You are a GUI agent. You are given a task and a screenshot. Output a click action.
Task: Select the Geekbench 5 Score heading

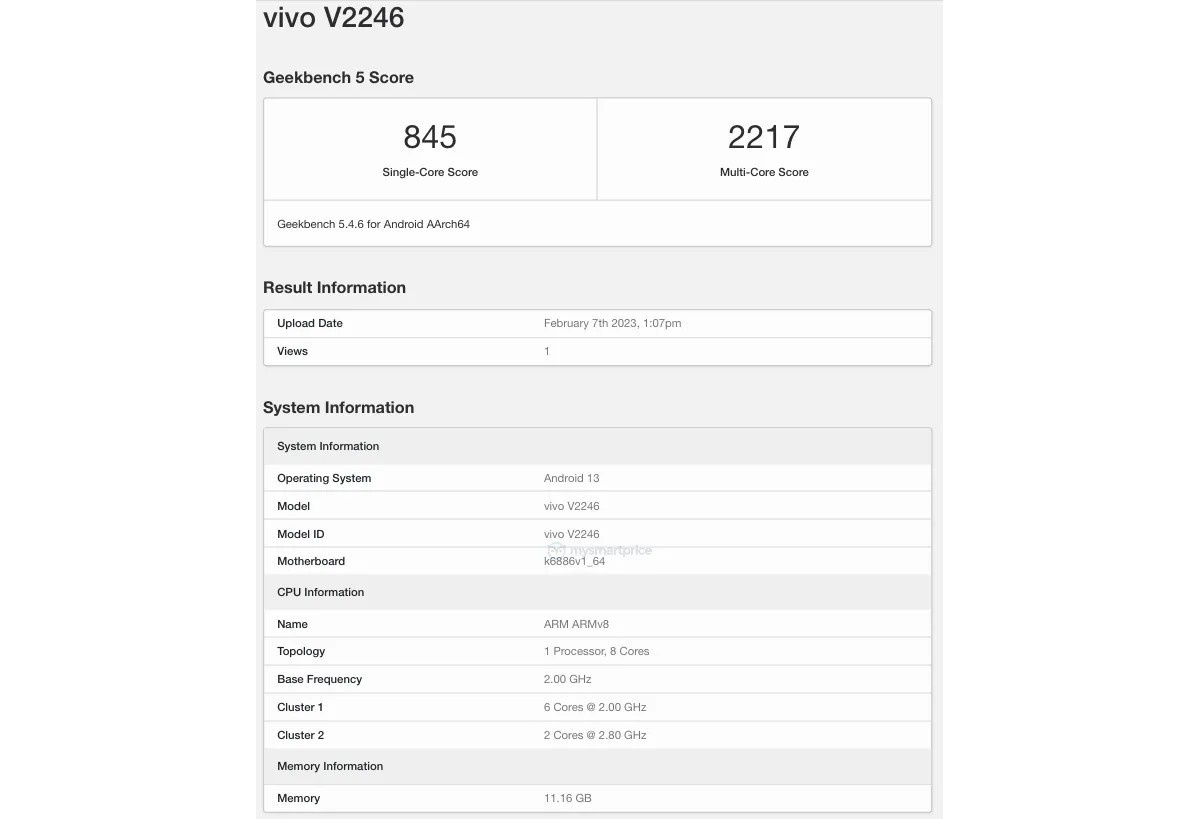click(x=338, y=78)
